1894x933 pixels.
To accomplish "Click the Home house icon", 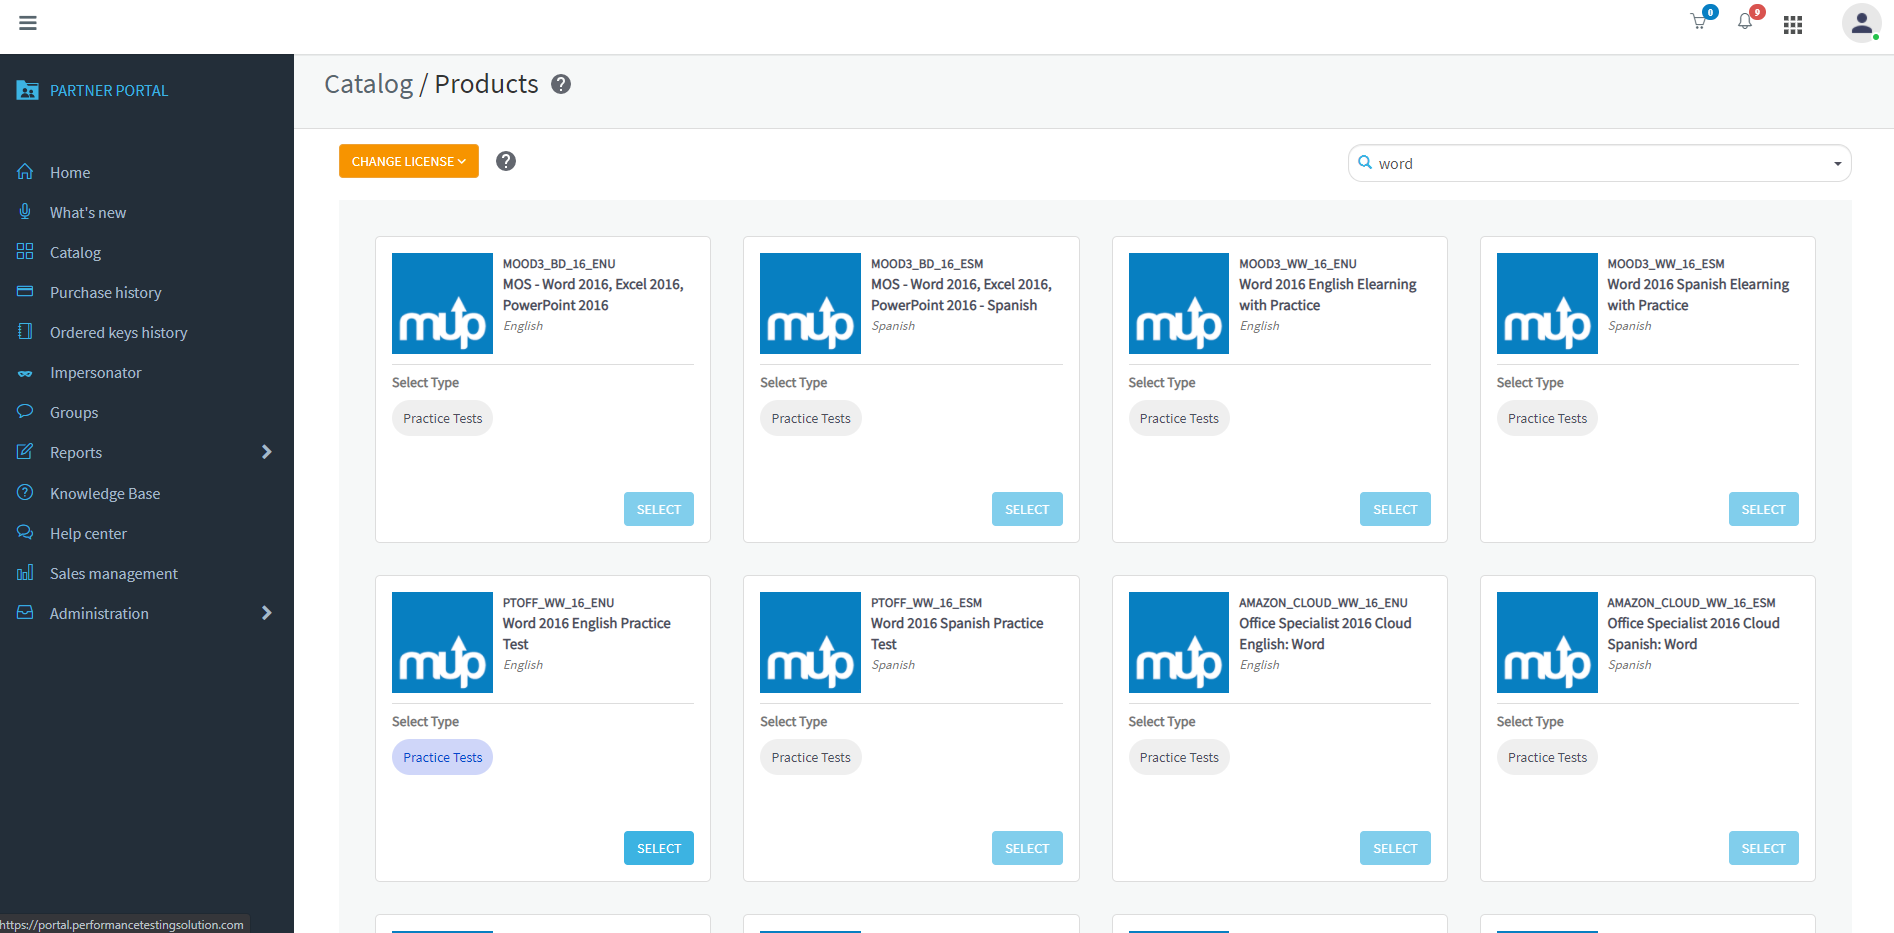I will pyautogui.click(x=25, y=172).
